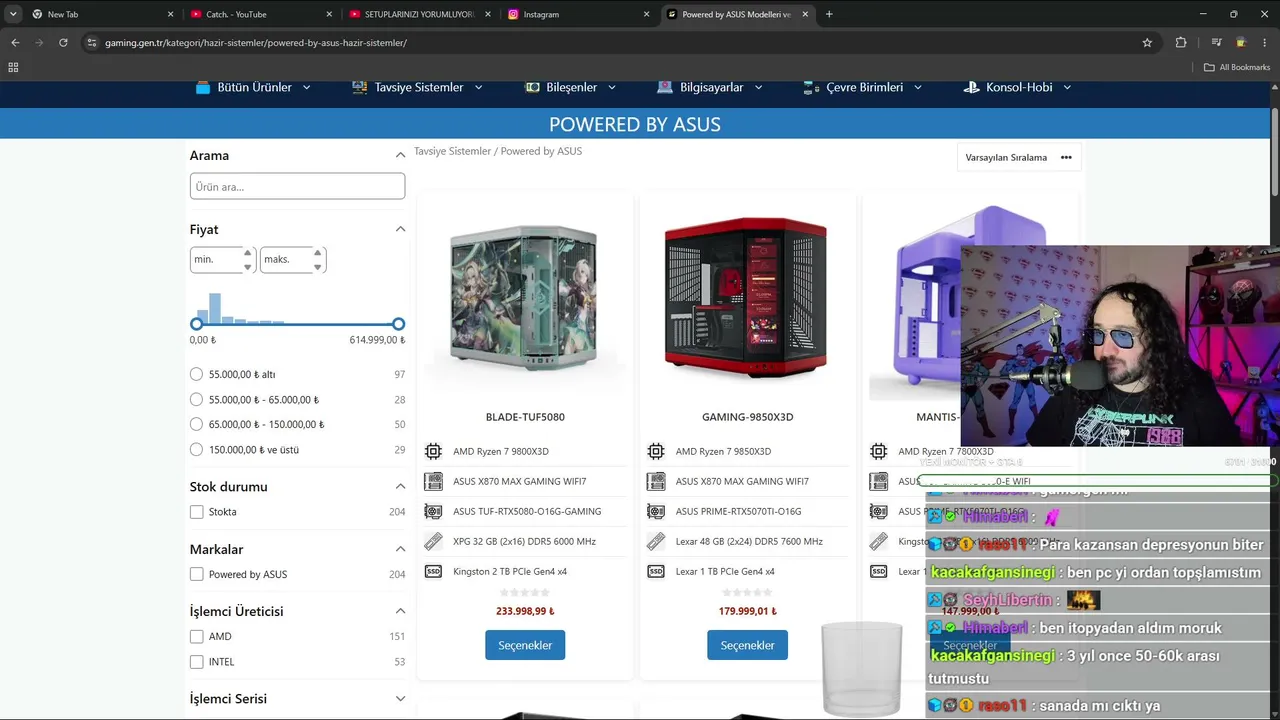Viewport: 1280px width, 720px height.
Task: Click the CPU icon beside Ryzen 7 7800X3D
Action: coord(878,451)
